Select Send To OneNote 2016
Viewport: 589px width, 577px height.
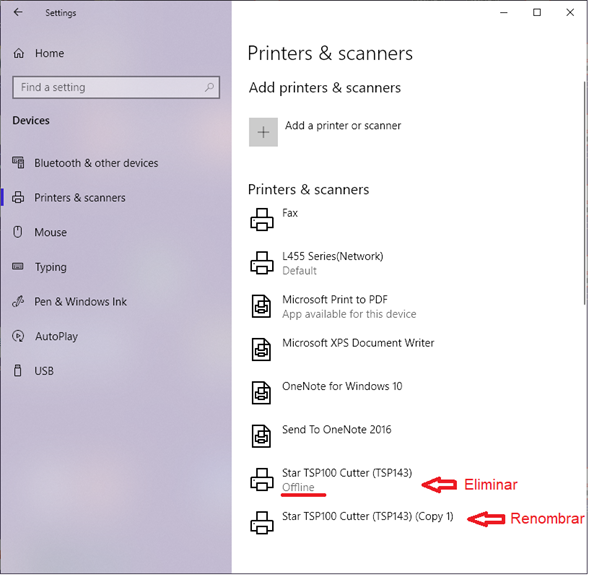pos(337,429)
